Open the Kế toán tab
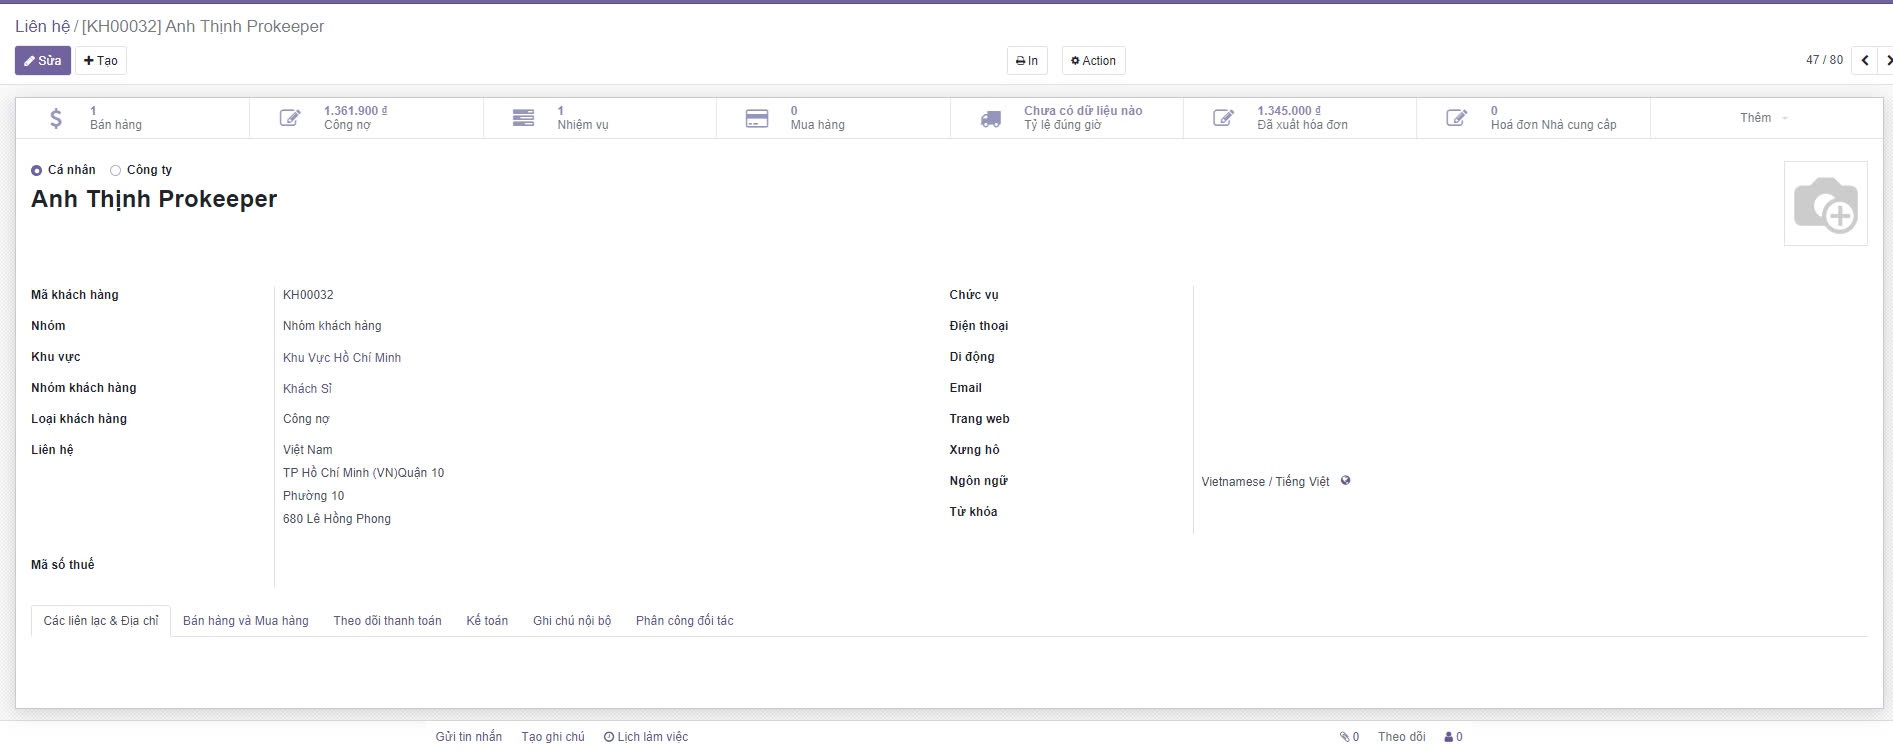Image resolution: width=1893 pixels, height=755 pixels. coord(487,621)
